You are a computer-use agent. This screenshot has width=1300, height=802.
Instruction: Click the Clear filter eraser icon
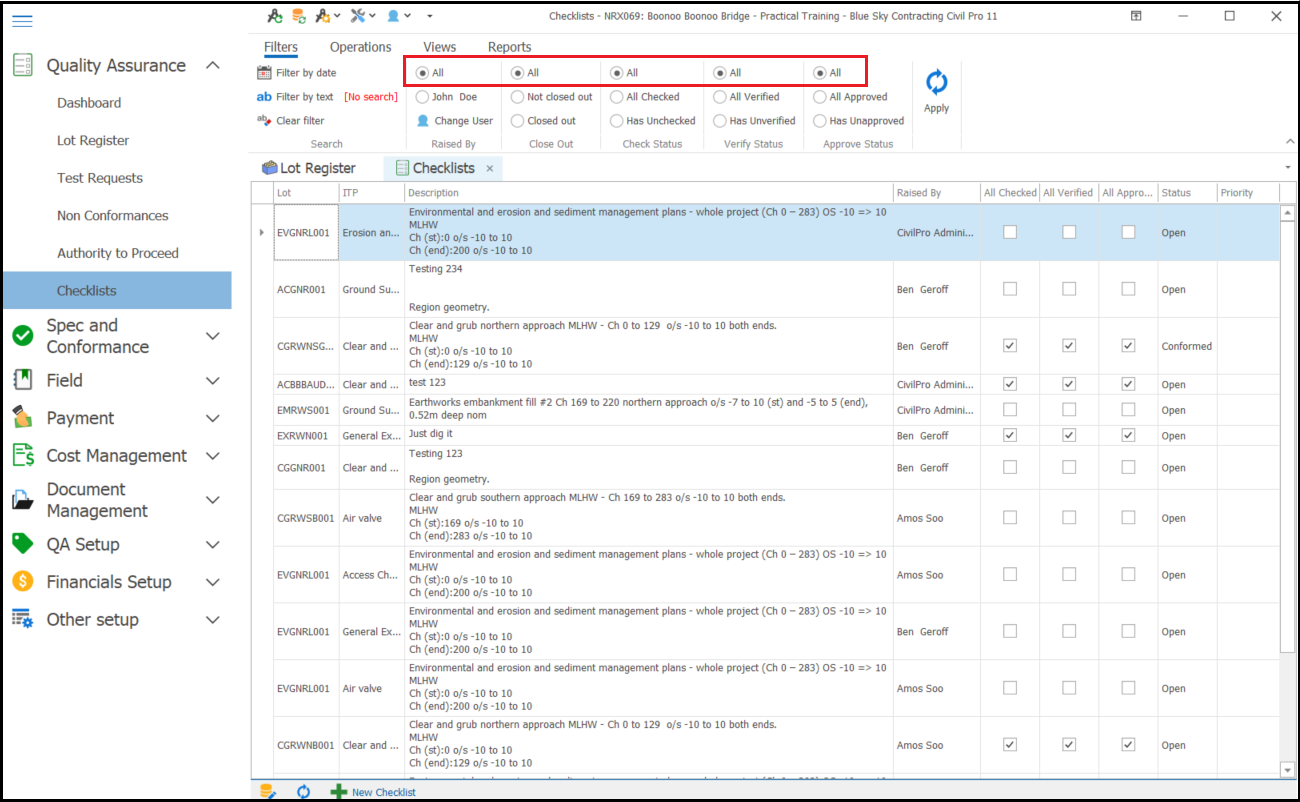pos(264,120)
